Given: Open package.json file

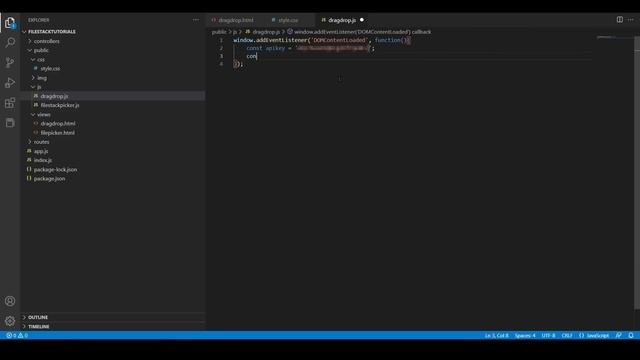Looking at the screenshot, I should tap(49, 178).
